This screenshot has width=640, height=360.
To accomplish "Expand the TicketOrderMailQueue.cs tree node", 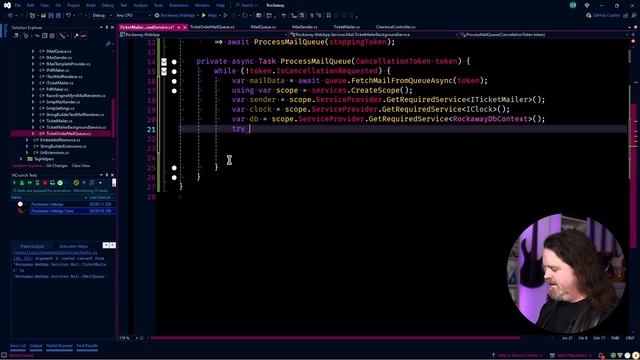I will pyautogui.click(x=33, y=133).
